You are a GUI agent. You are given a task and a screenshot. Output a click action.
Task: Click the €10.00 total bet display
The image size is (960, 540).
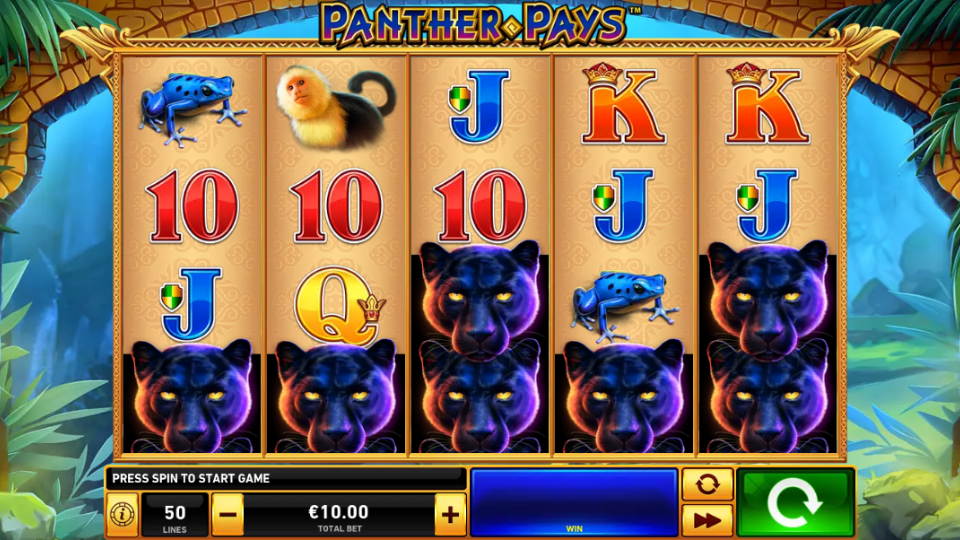(x=339, y=515)
